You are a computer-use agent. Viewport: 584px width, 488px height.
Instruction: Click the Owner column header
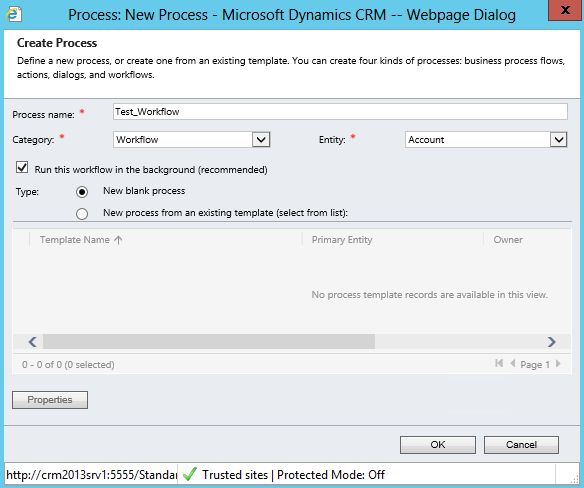[x=508, y=240]
